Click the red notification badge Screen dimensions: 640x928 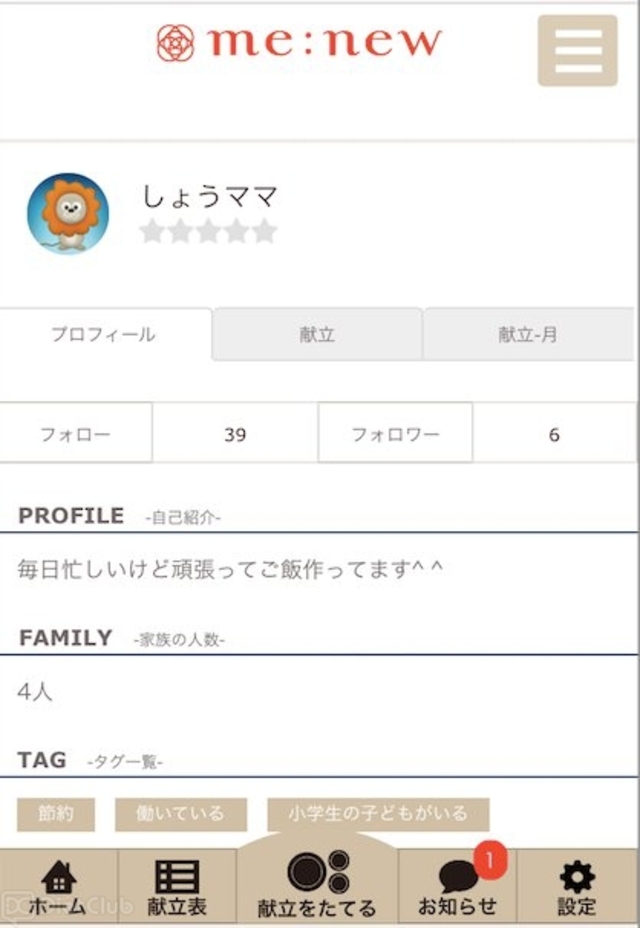click(x=490, y=859)
